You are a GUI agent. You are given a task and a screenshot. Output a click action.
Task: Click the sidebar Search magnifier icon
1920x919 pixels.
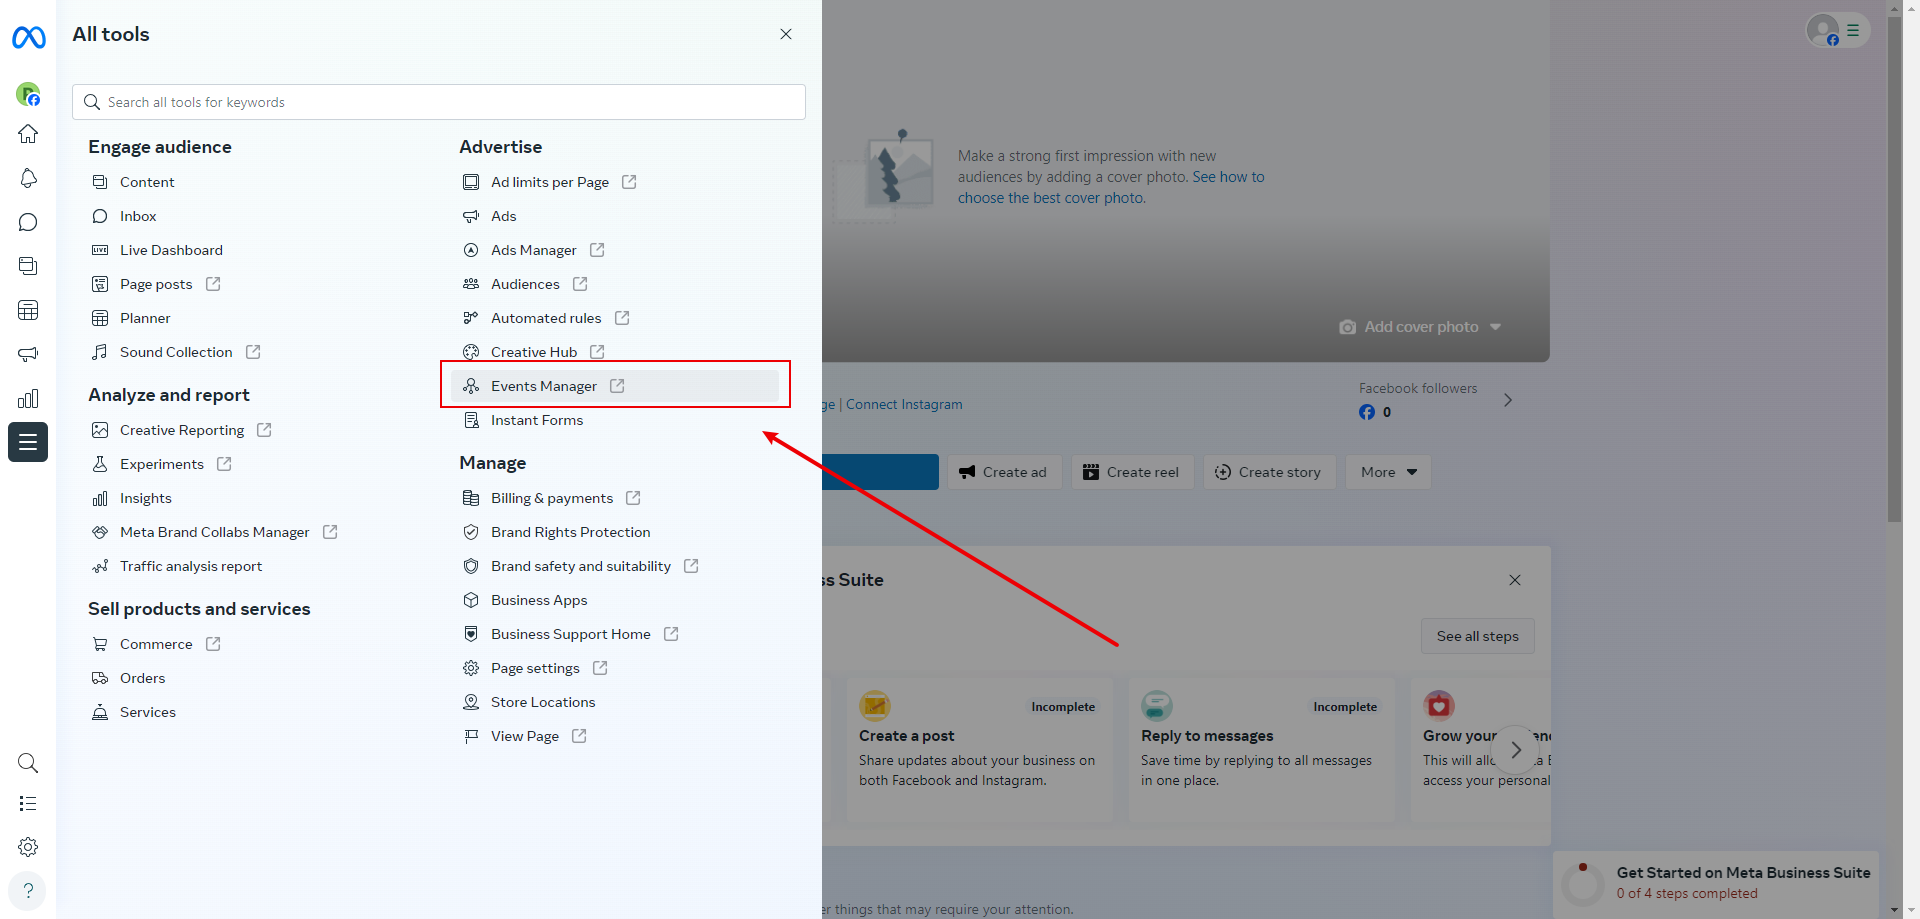pos(28,764)
